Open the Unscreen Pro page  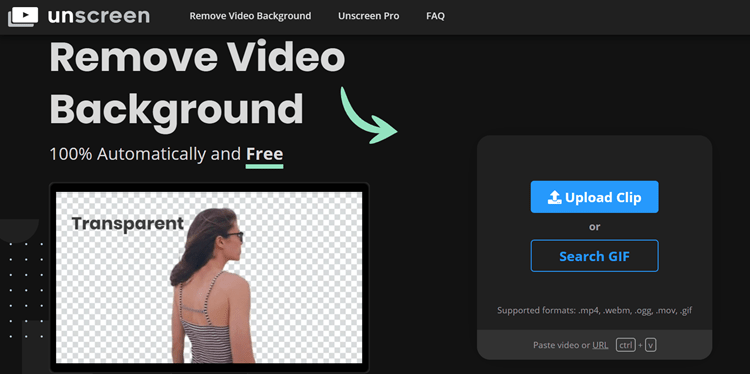click(368, 16)
